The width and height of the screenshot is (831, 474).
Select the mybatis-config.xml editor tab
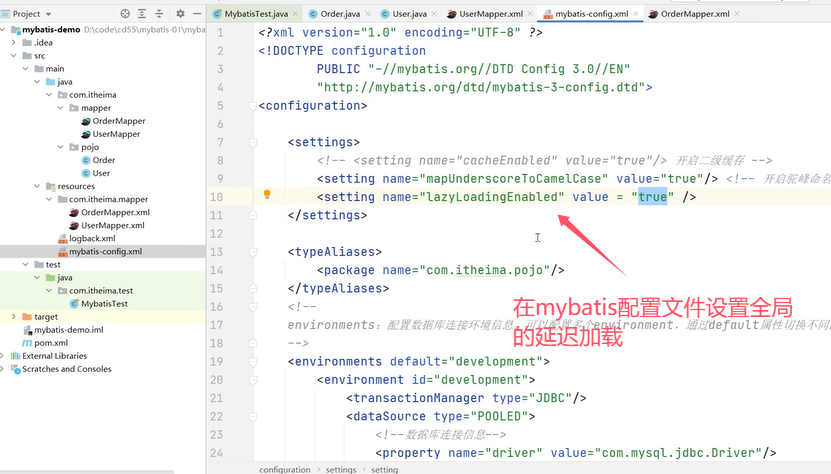[591, 14]
